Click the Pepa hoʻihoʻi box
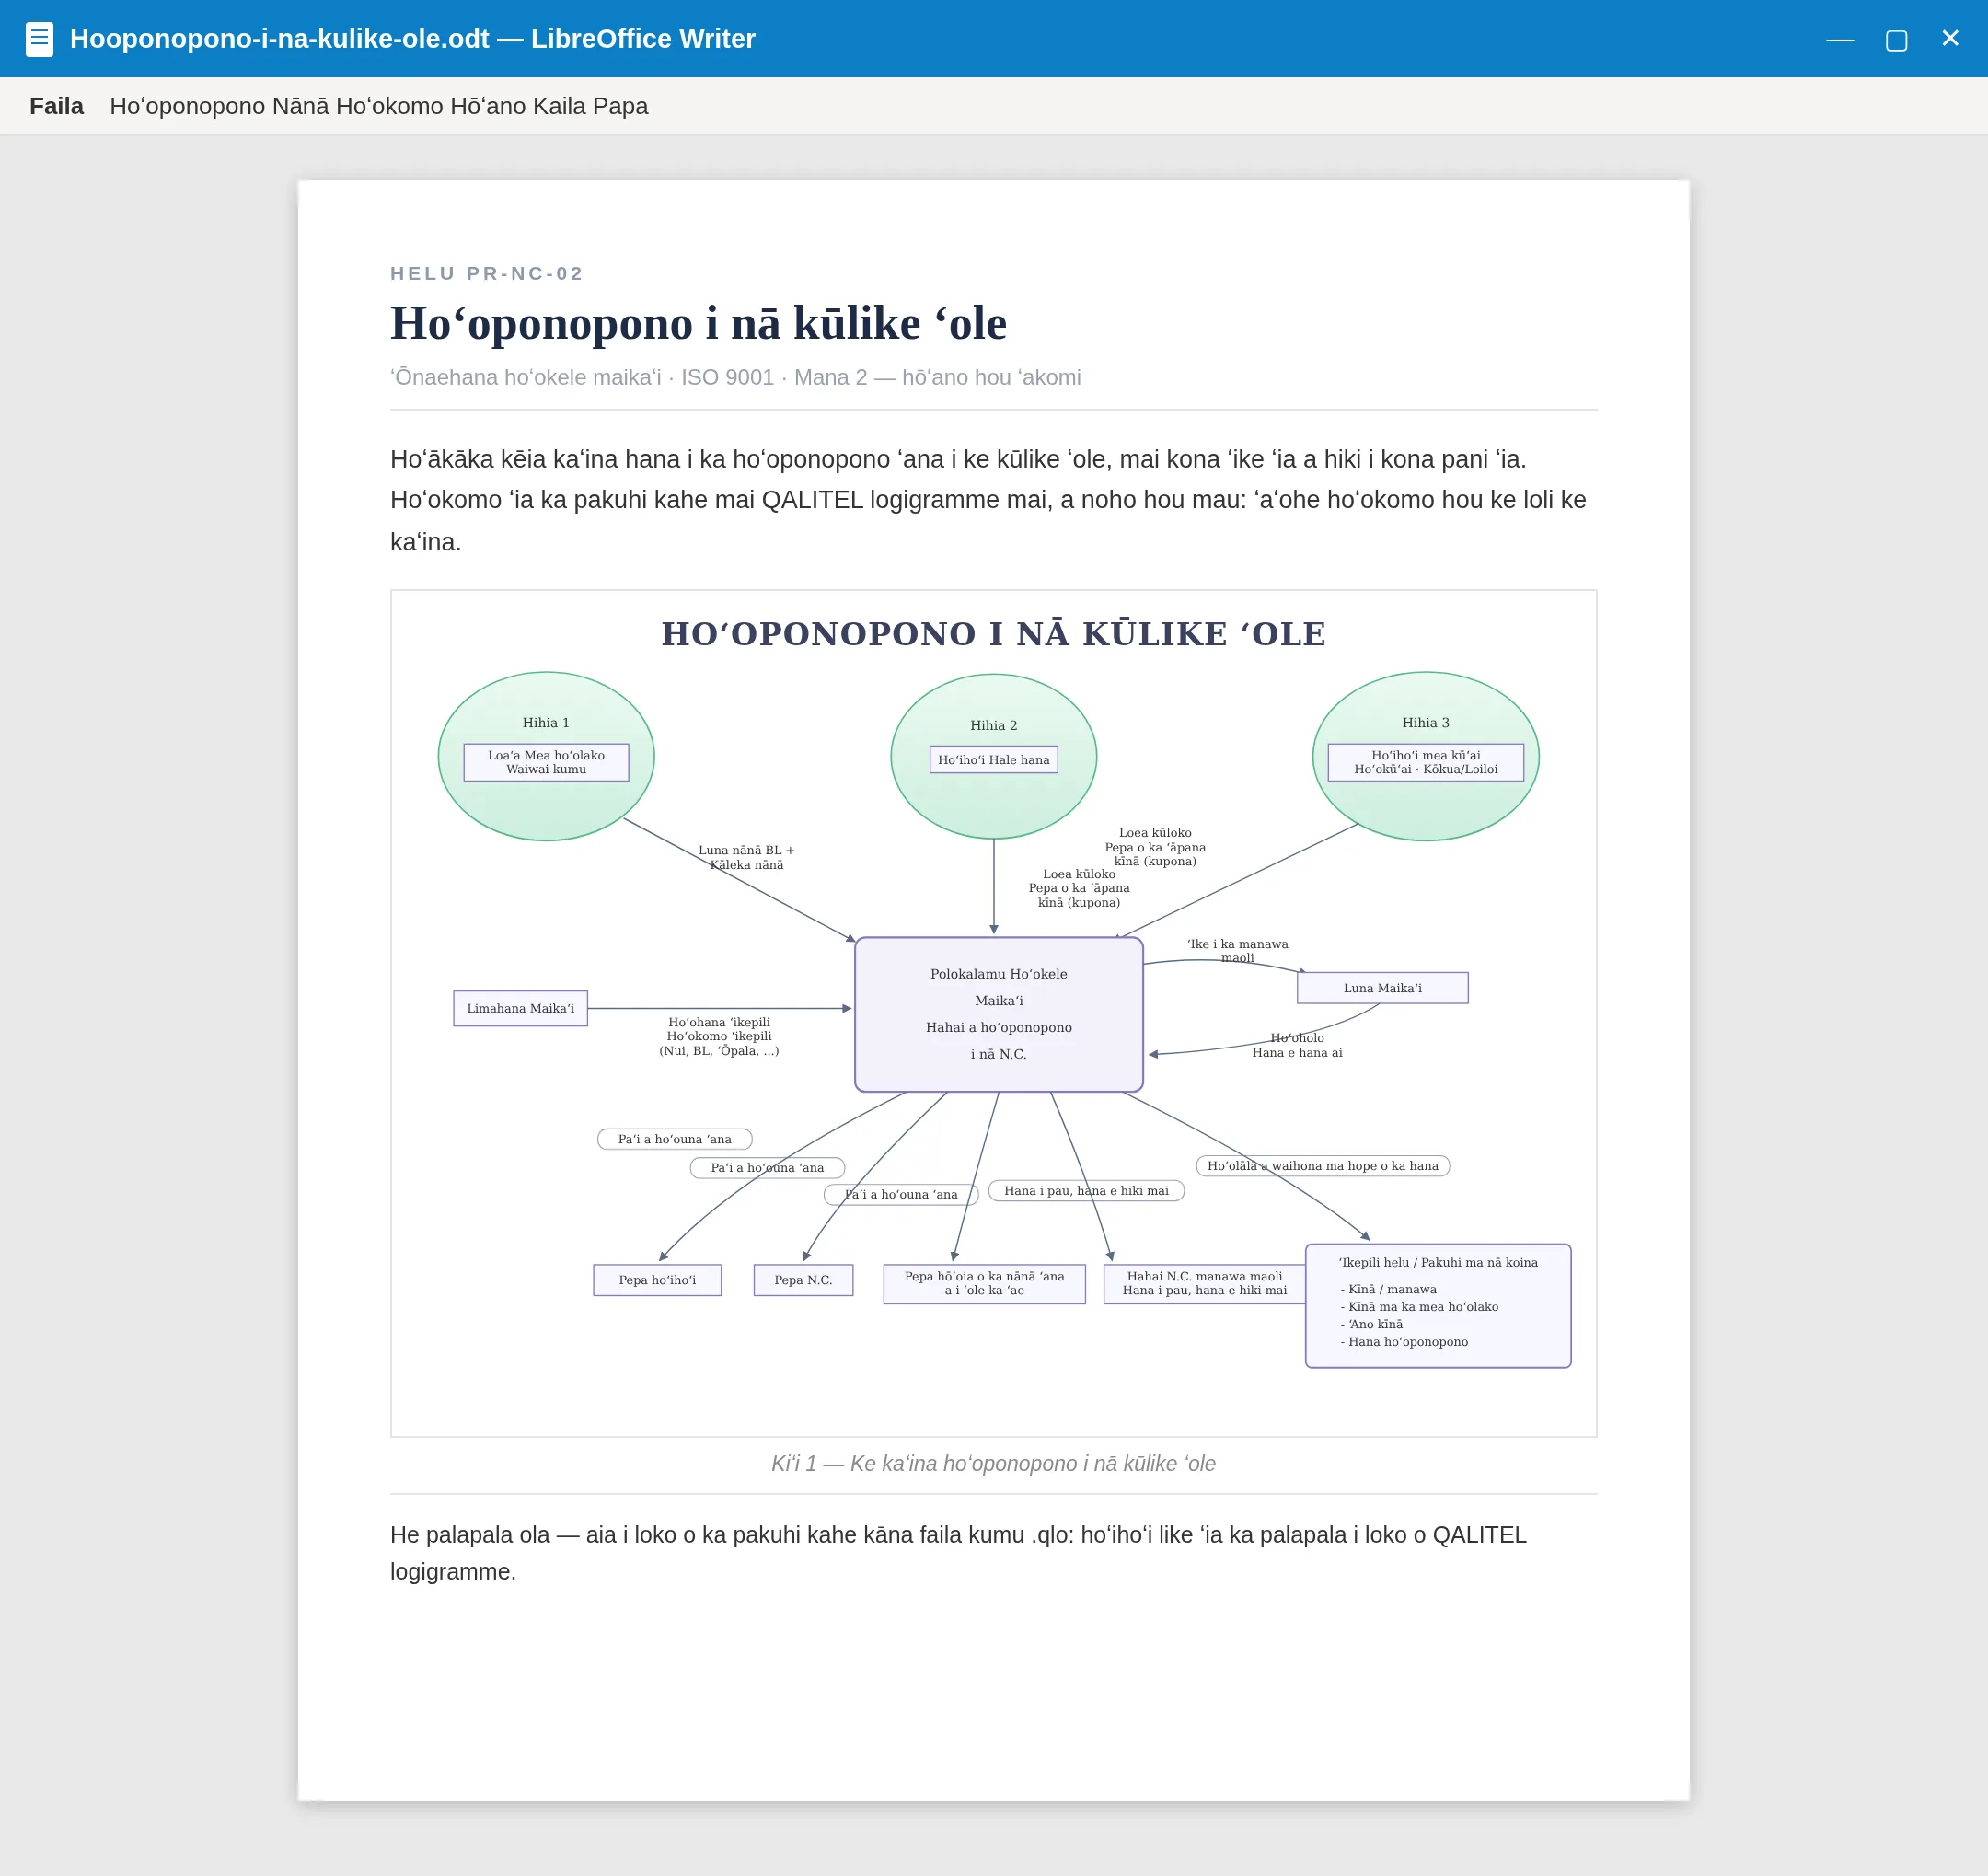The width and height of the screenshot is (1988, 1876). click(657, 1280)
